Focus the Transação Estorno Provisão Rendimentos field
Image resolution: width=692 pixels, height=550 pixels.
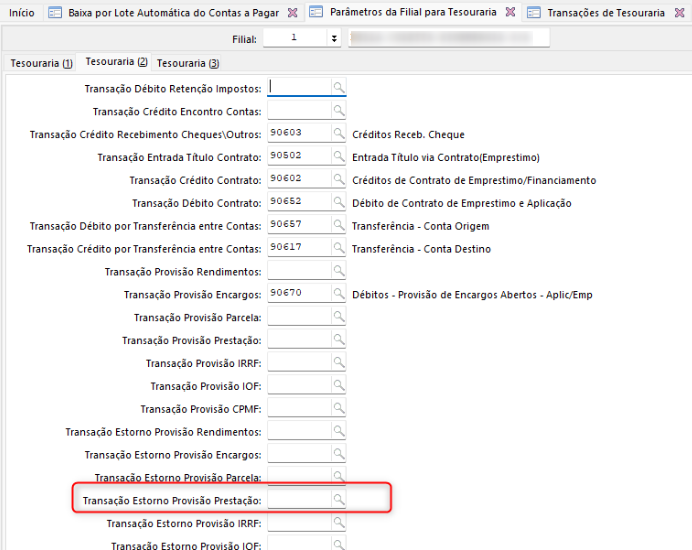[x=299, y=431]
